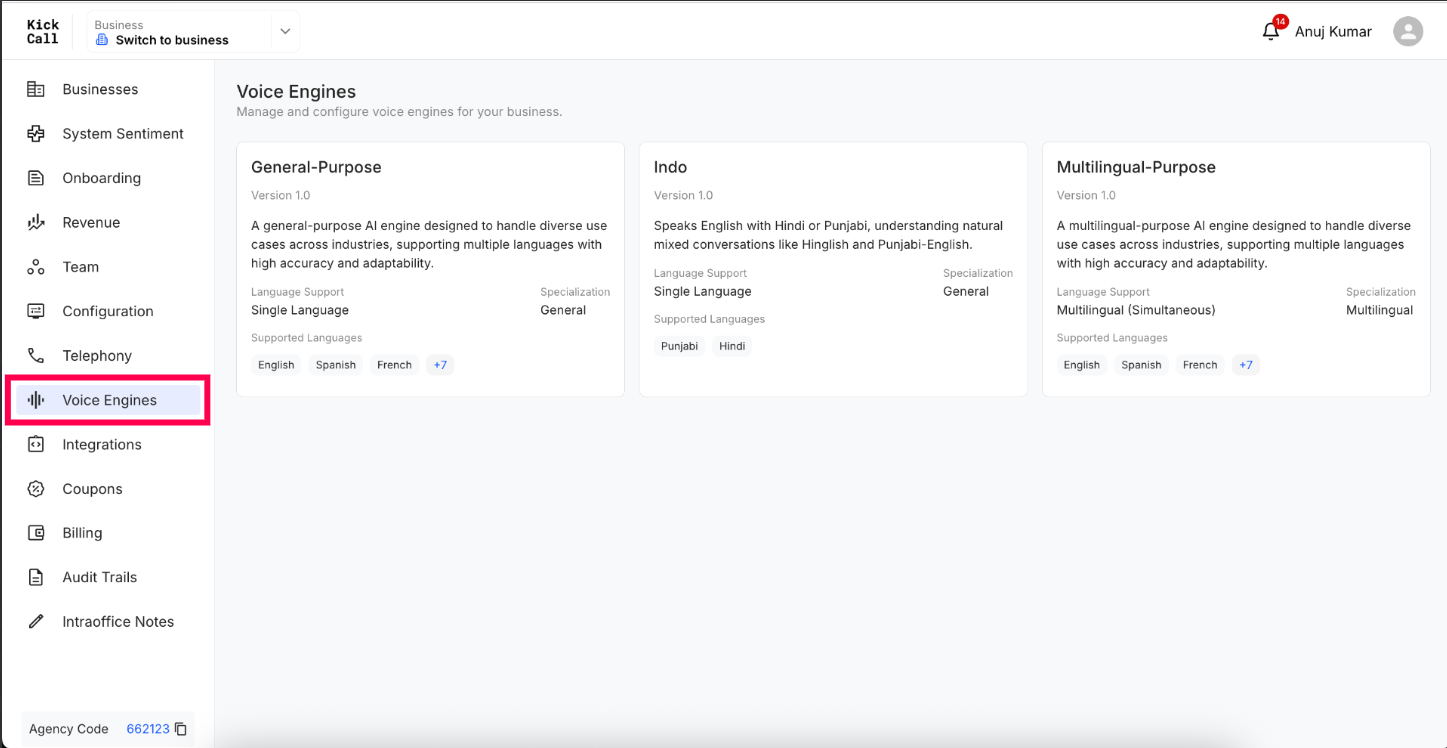Image resolution: width=1447 pixels, height=748 pixels.
Task: Copy agency code using the copy icon
Action: tap(181, 729)
